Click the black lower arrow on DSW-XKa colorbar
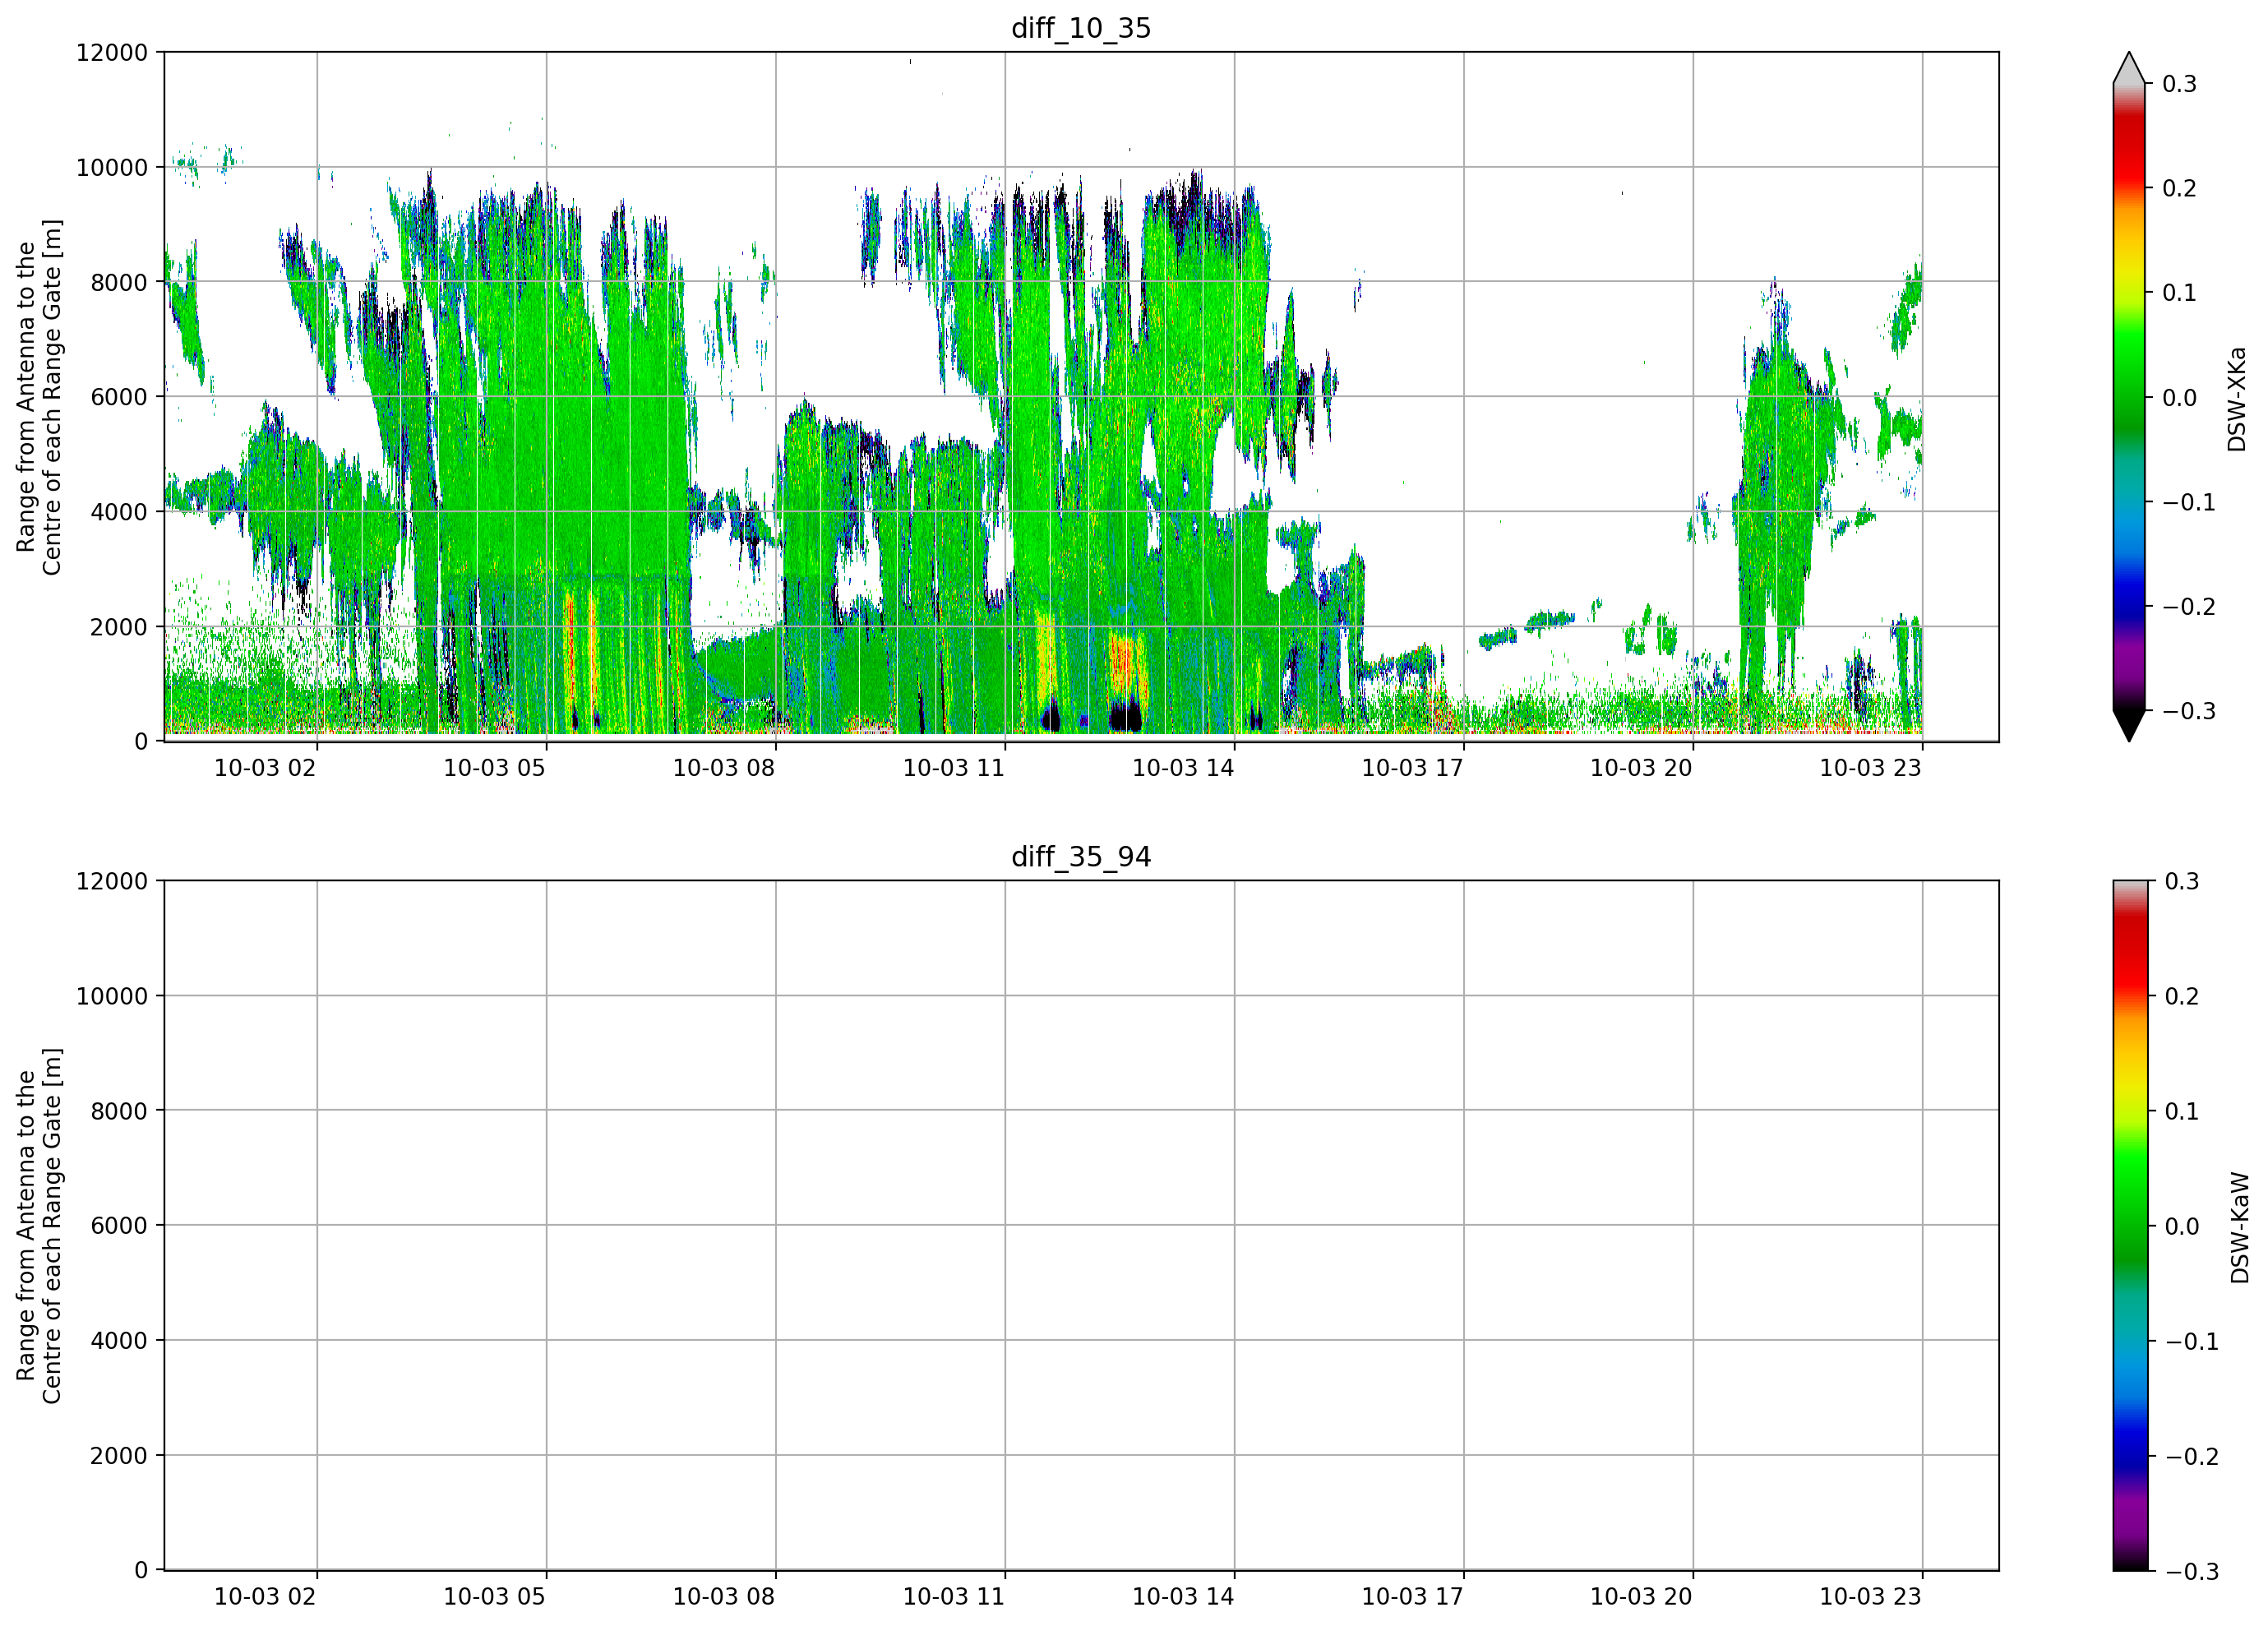This screenshot has height=1626, width=2268. point(2129,726)
